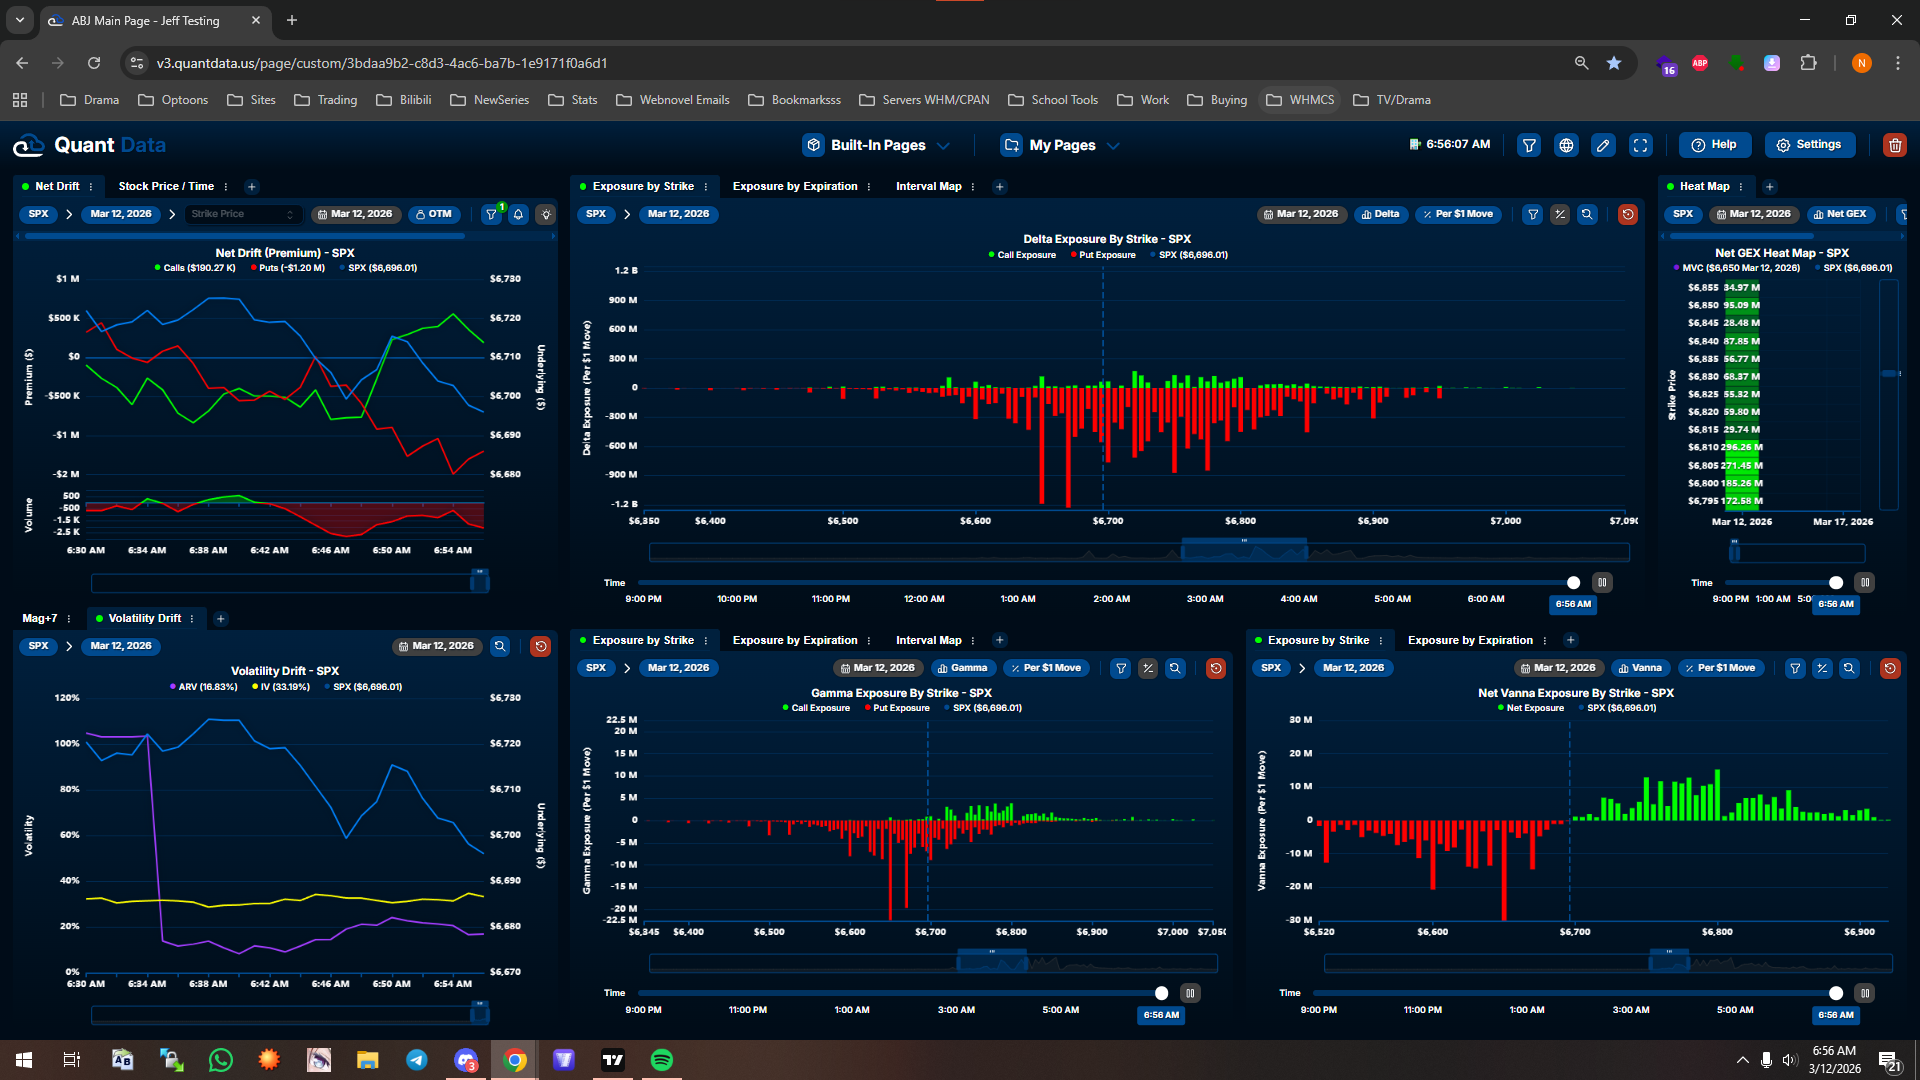Click bell alert icon in Net Drift panel

click(x=518, y=214)
